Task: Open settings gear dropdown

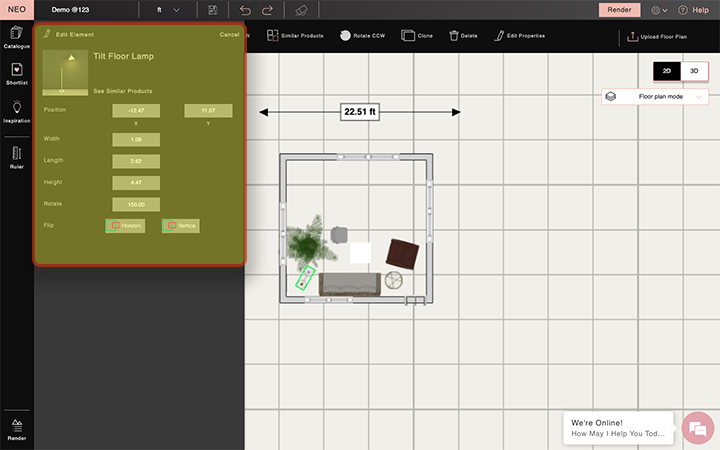Action: tap(659, 10)
